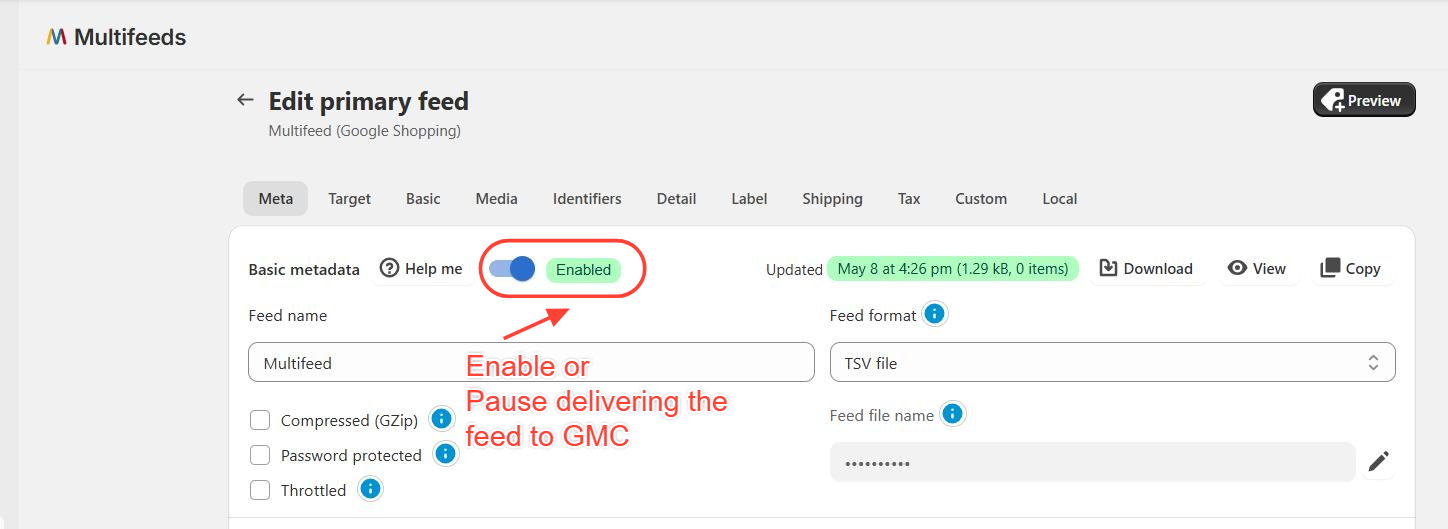Click the back arrow beside Edit primary feed

[x=245, y=100]
